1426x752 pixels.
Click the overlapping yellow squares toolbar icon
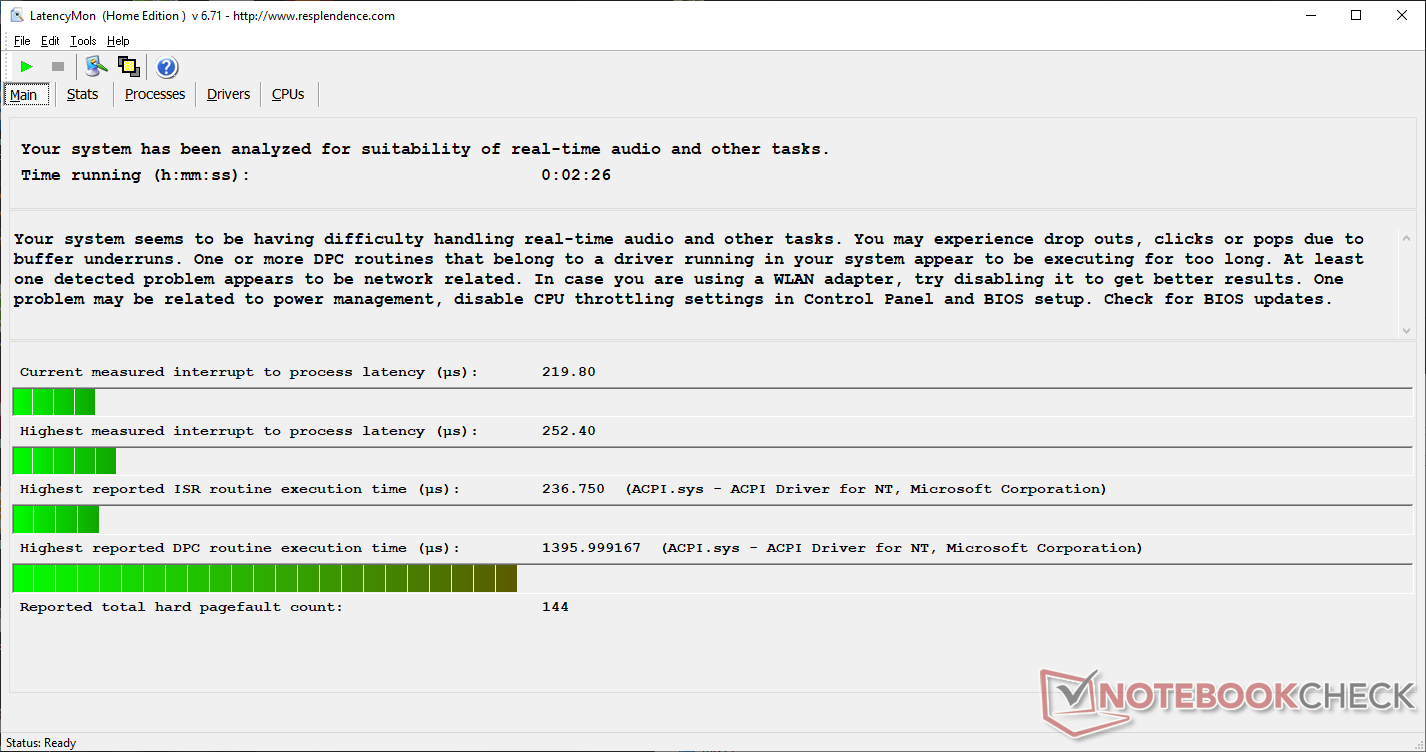point(128,67)
